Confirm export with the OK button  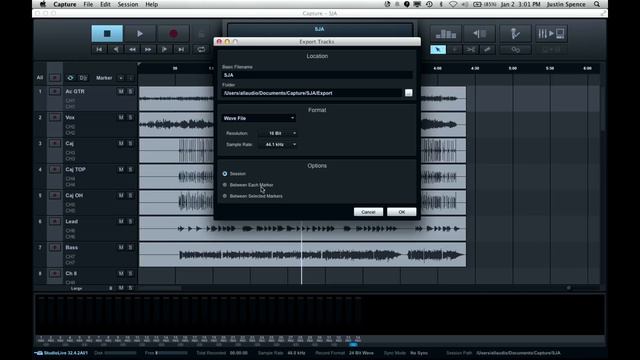click(x=402, y=212)
